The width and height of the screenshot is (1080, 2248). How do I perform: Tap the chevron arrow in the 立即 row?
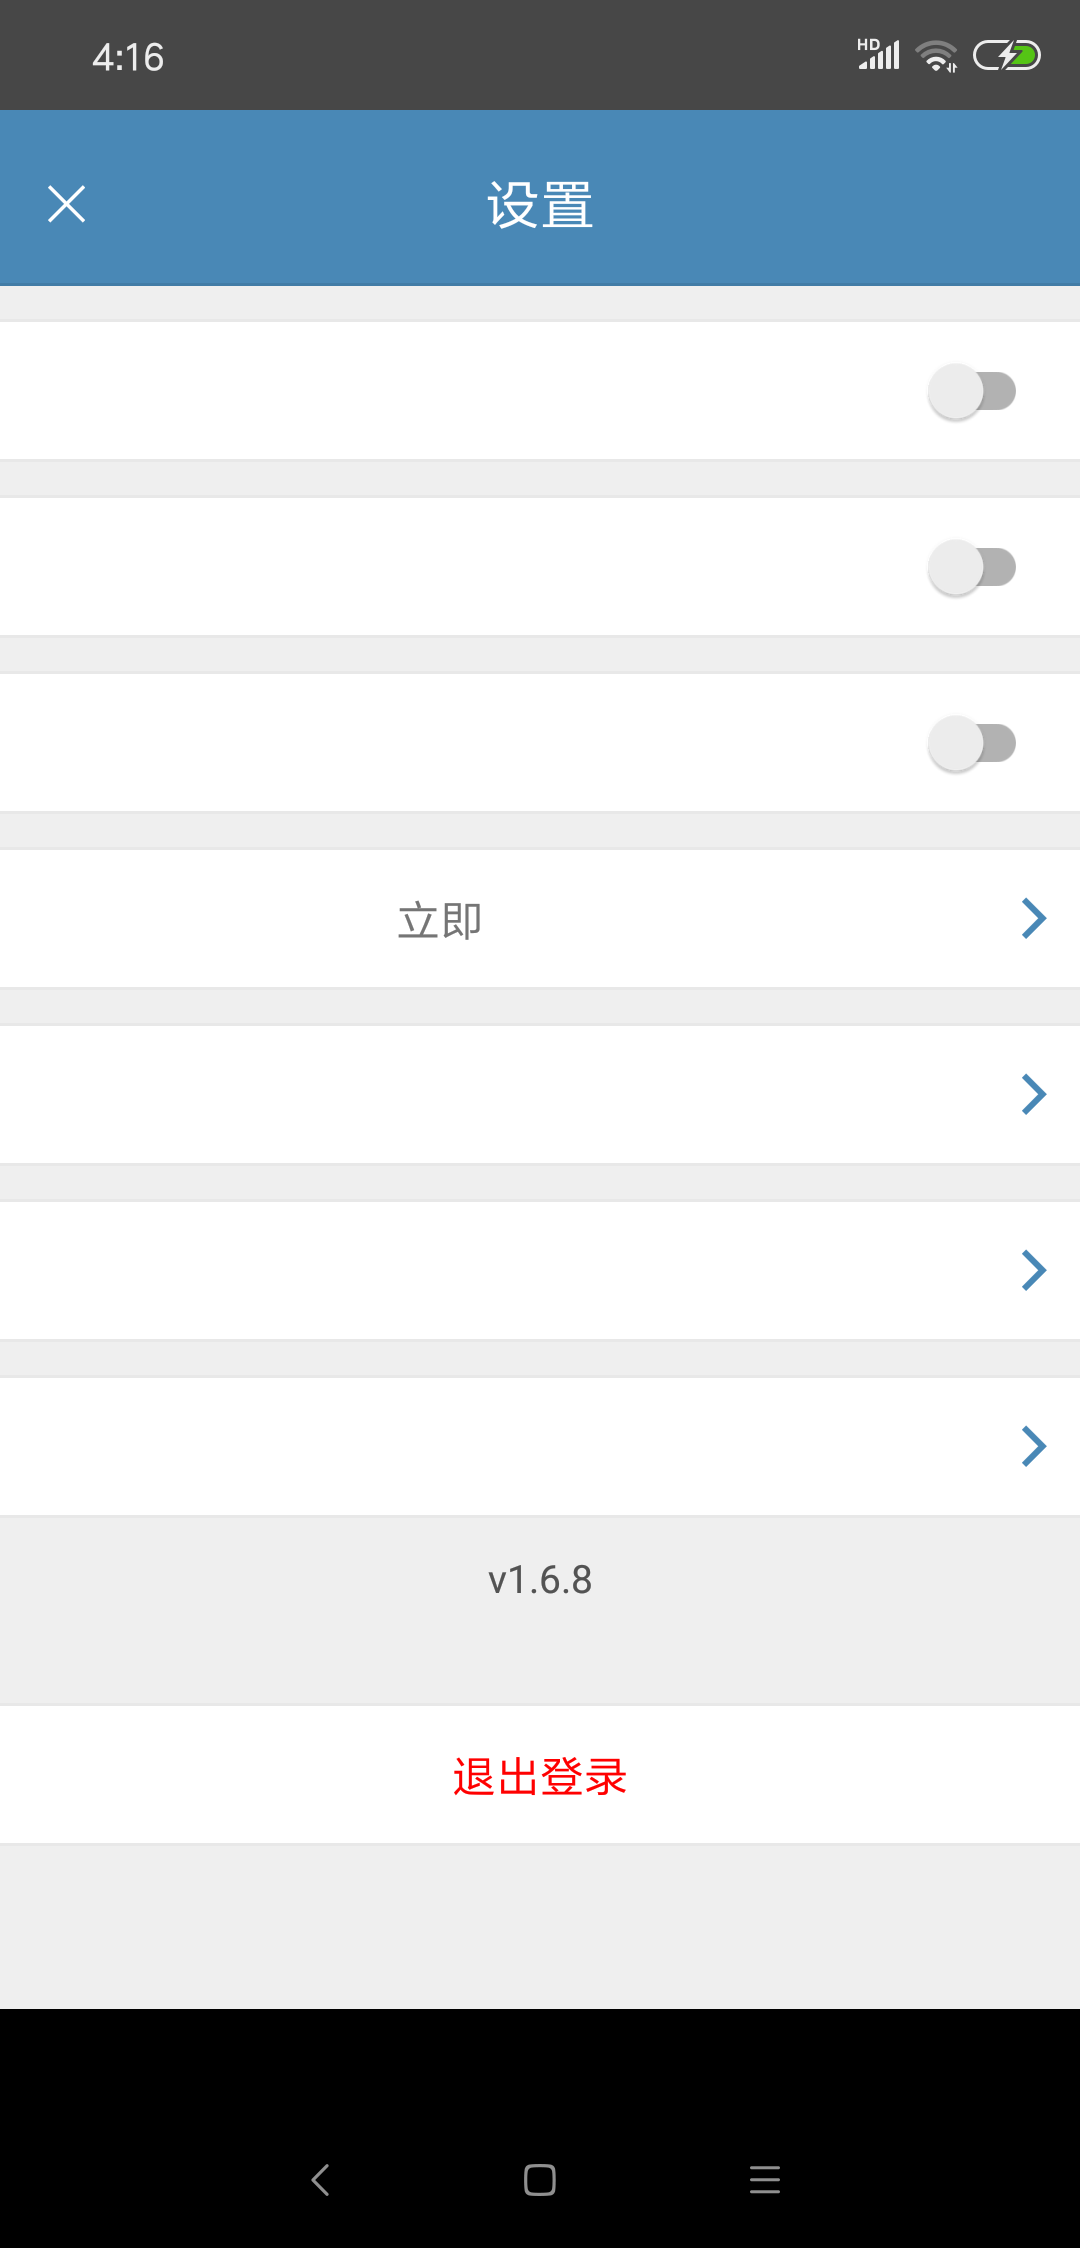pyautogui.click(x=1034, y=918)
